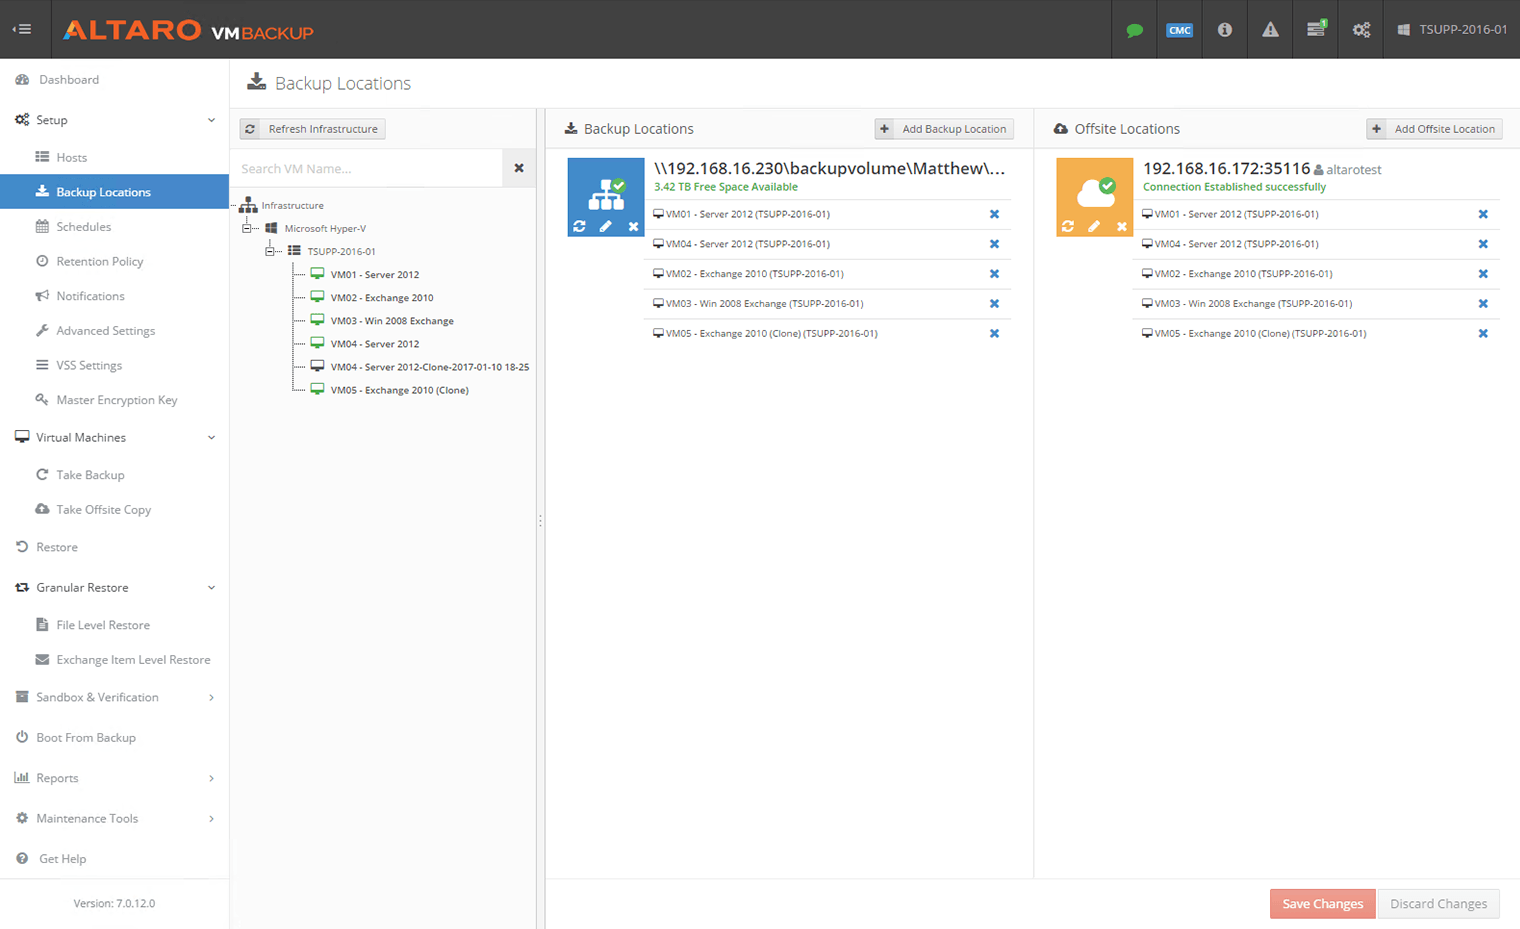Click the panel splitter handle dots
1520x929 pixels.
[x=540, y=521]
